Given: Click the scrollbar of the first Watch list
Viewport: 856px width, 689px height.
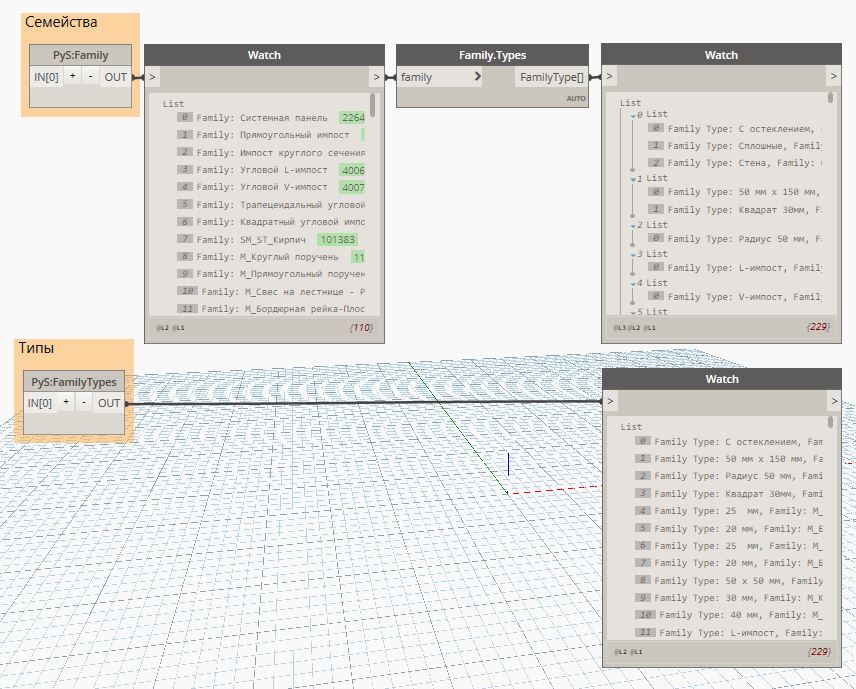Looking at the screenshot, I should (373, 105).
